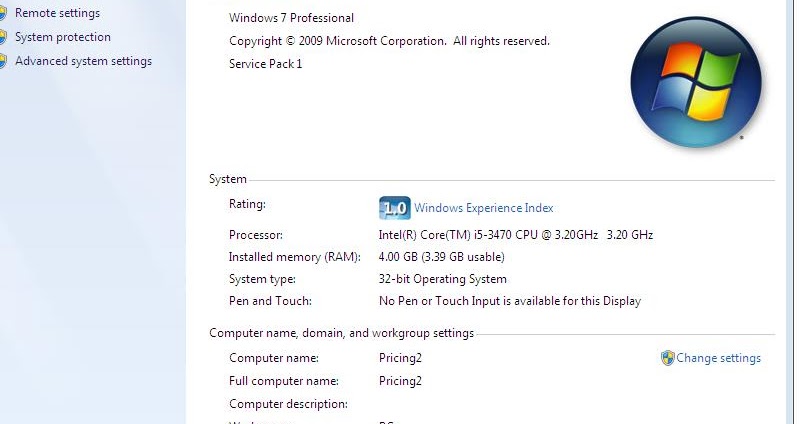Open Remote settings link

tap(57, 13)
